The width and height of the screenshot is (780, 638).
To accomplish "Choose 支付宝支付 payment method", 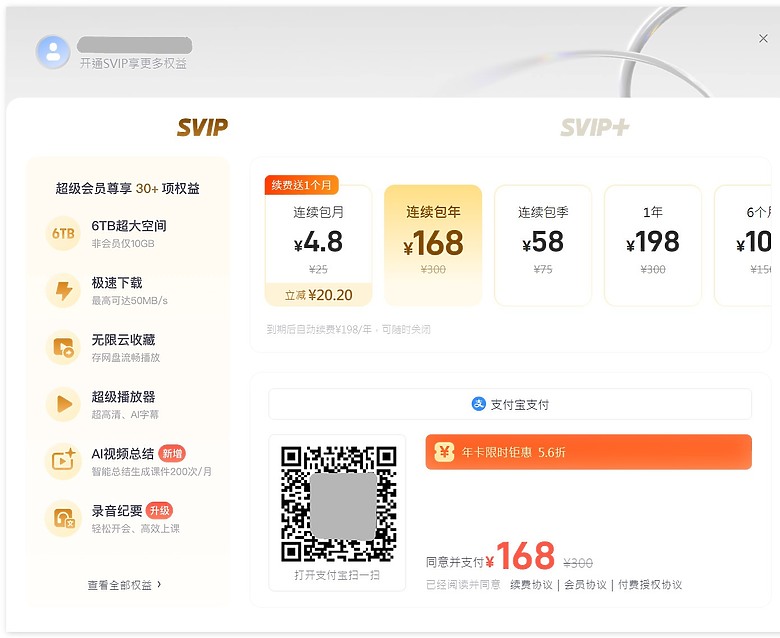I will tap(510, 404).
